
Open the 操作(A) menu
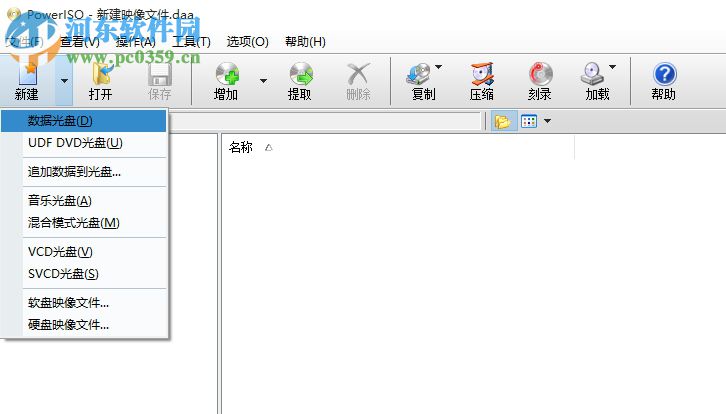[x=136, y=42]
